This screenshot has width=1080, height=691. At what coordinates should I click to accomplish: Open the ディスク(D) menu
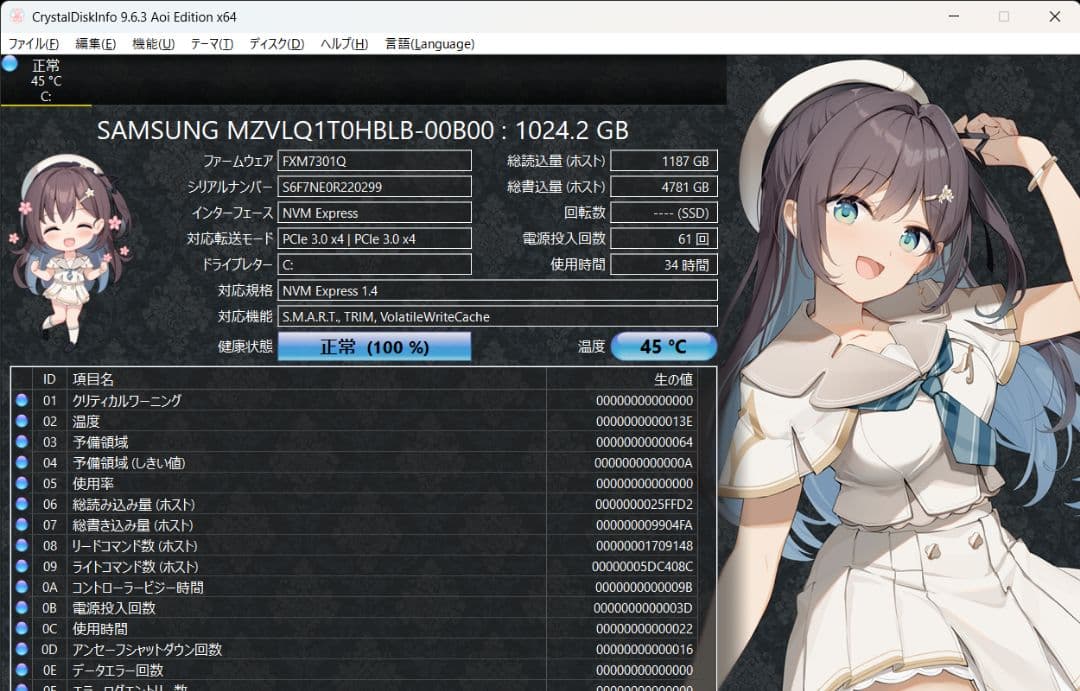point(276,44)
